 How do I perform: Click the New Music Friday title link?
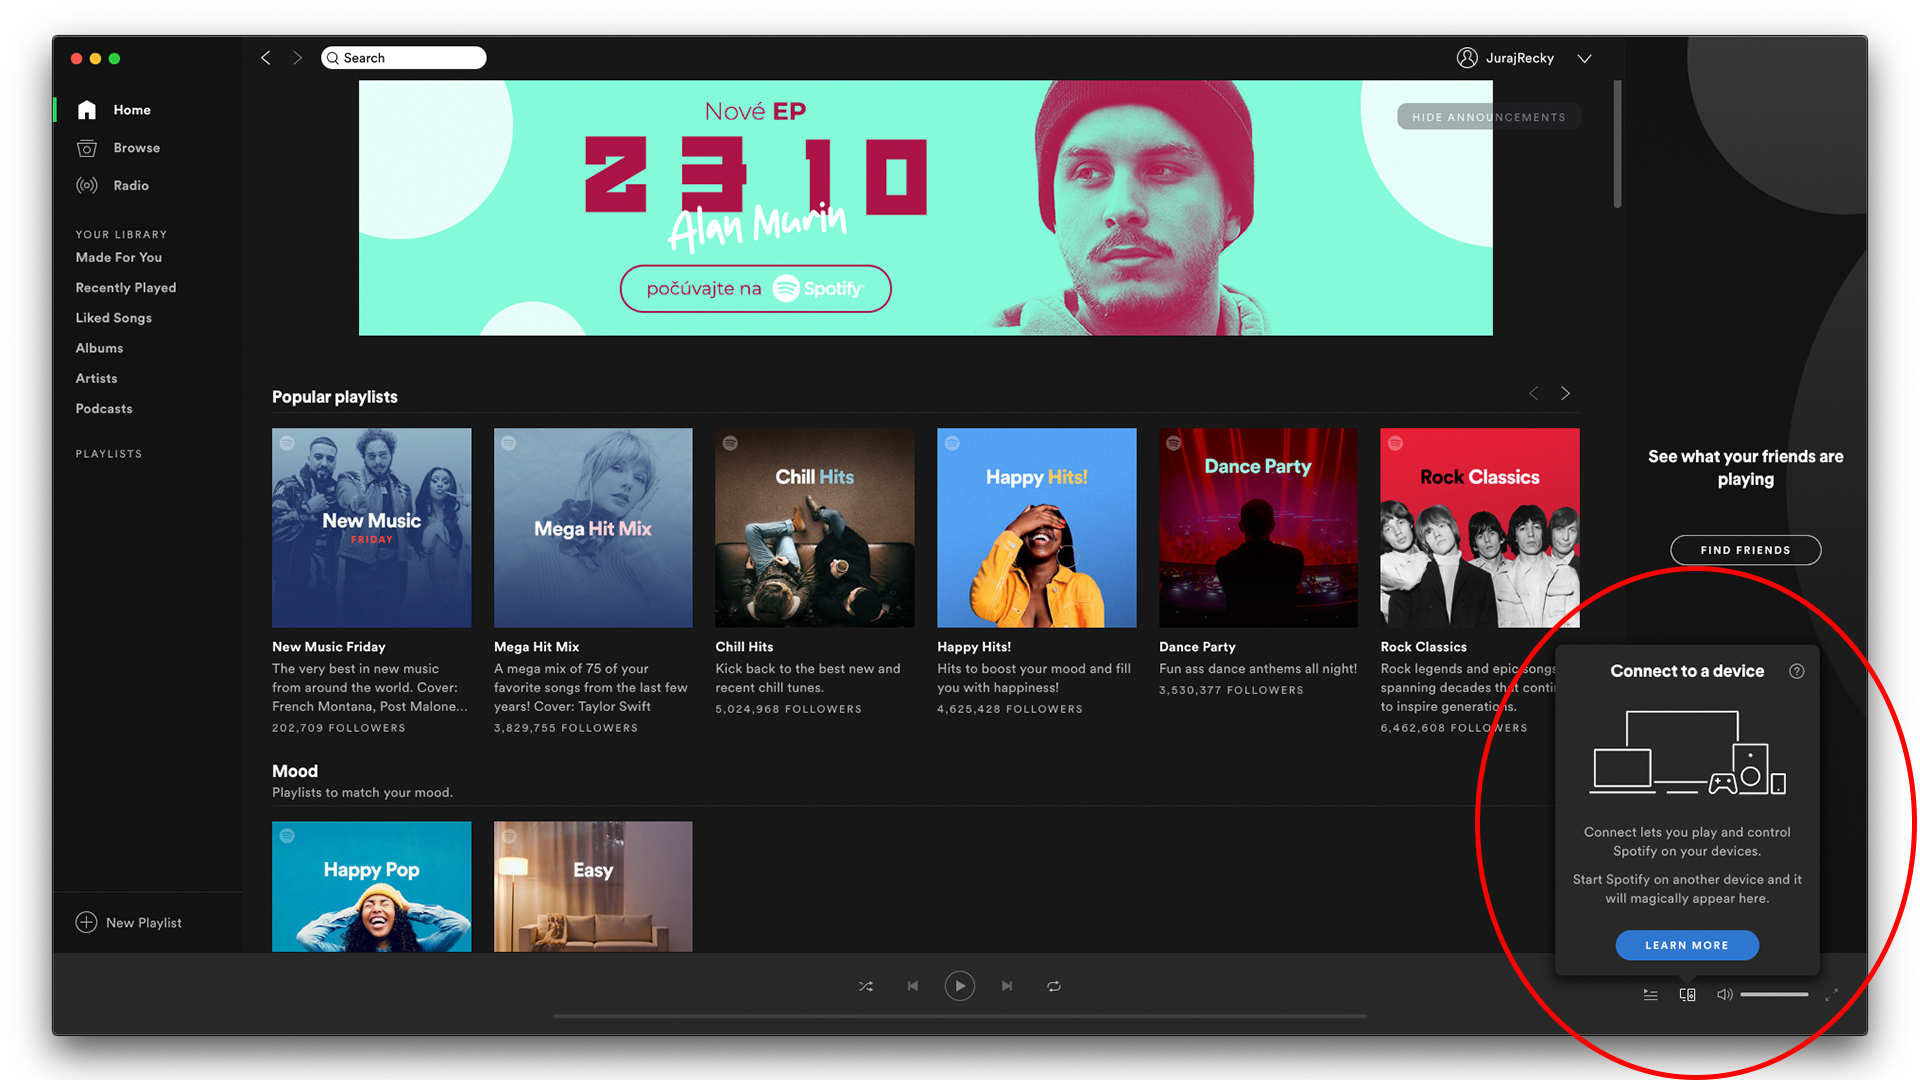[329, 647]
